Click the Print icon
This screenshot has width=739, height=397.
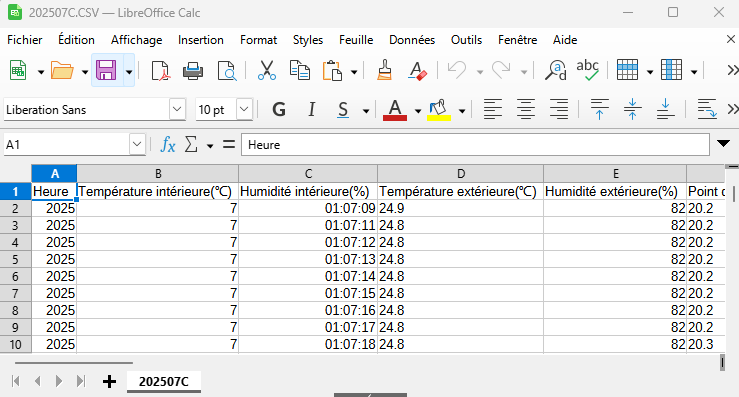tap(193, 71)
